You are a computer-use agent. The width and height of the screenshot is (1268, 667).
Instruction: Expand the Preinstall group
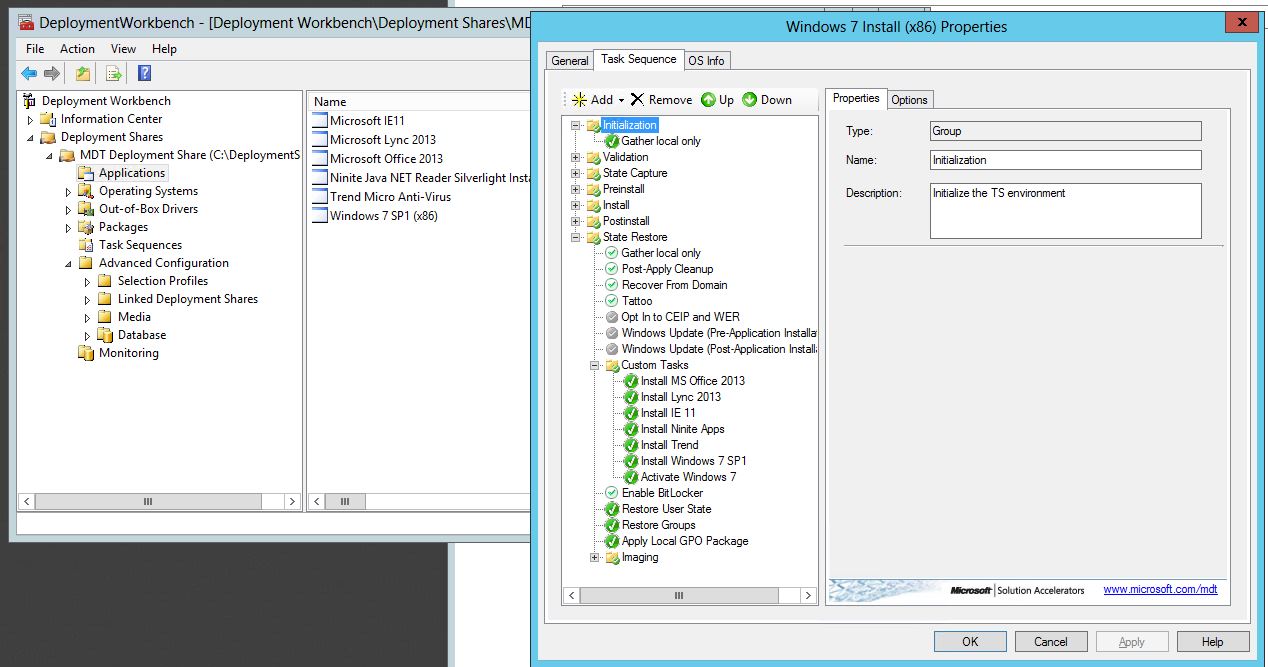tap(575, 189)
